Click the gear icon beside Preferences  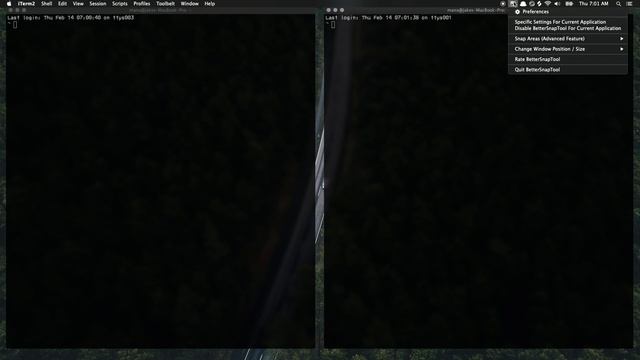click(x=517, y=12)
